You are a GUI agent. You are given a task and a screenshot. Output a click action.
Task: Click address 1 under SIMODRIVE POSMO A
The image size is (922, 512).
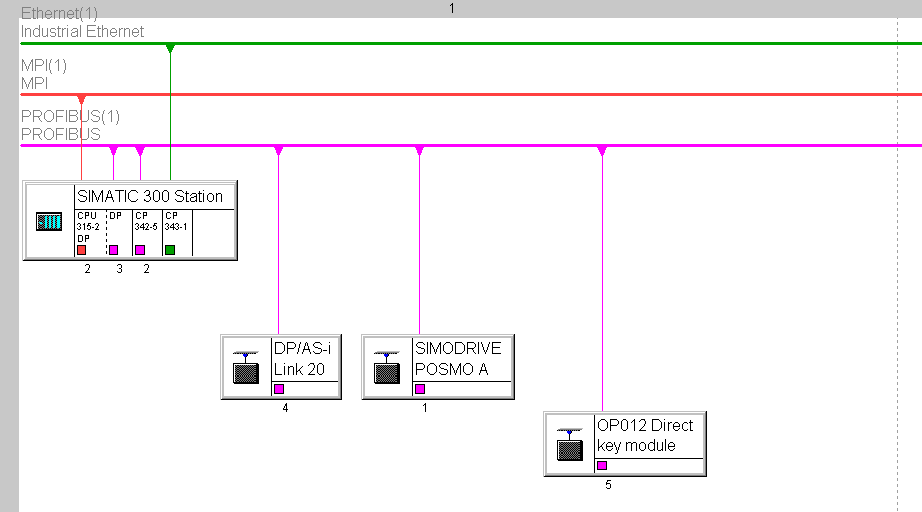[x=425, y=408]
